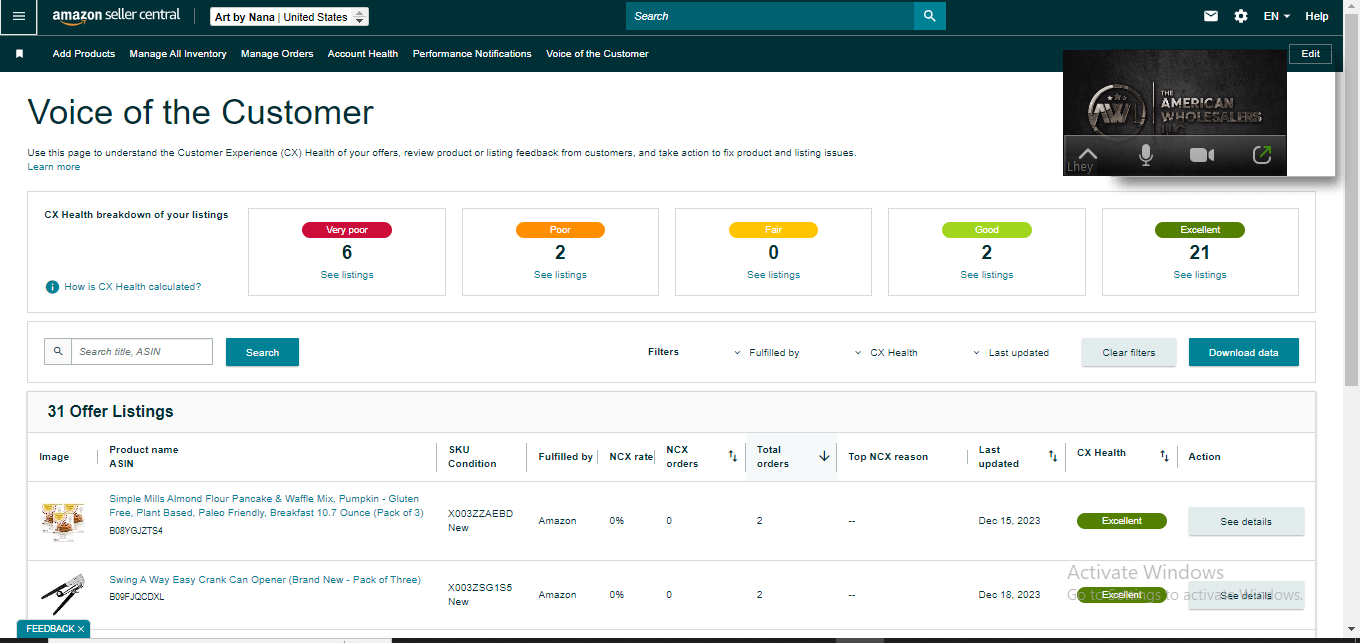Expand the CX Health filter

click(886, 352)
